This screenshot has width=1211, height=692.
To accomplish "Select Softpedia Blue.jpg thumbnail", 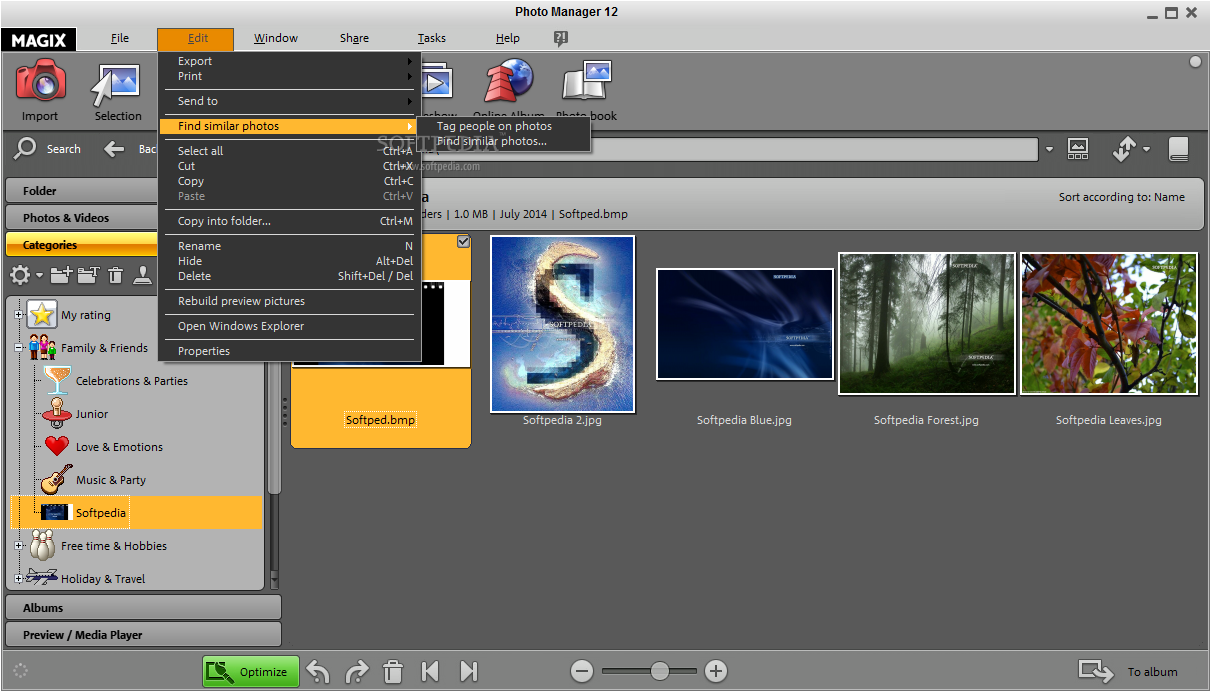I will [744, 324].
